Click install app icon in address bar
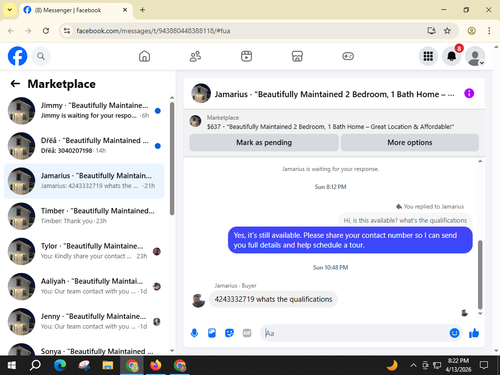Image resolution: width=500 pixels, height=375 pixels. 431,31
